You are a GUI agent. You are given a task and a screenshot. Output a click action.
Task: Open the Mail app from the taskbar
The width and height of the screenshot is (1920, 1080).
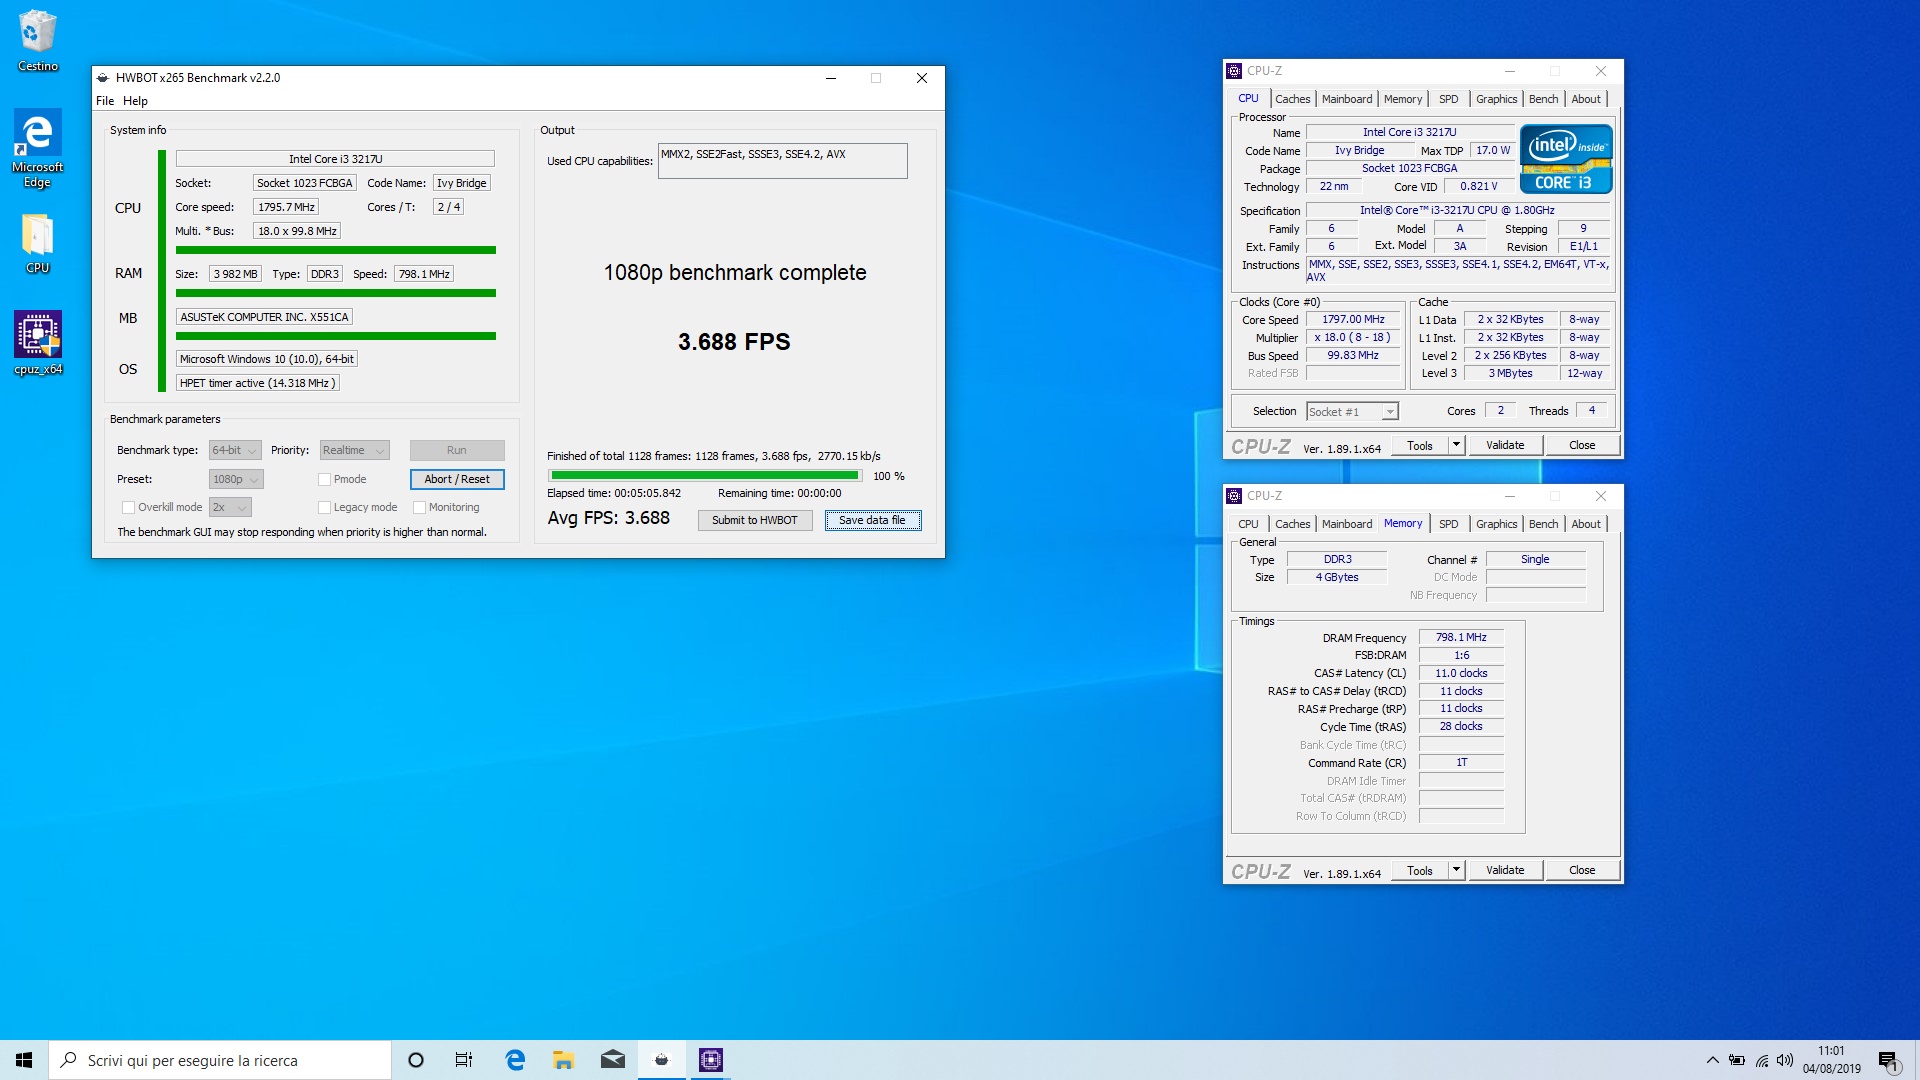pyautogui.click(x=613, y=1060)
